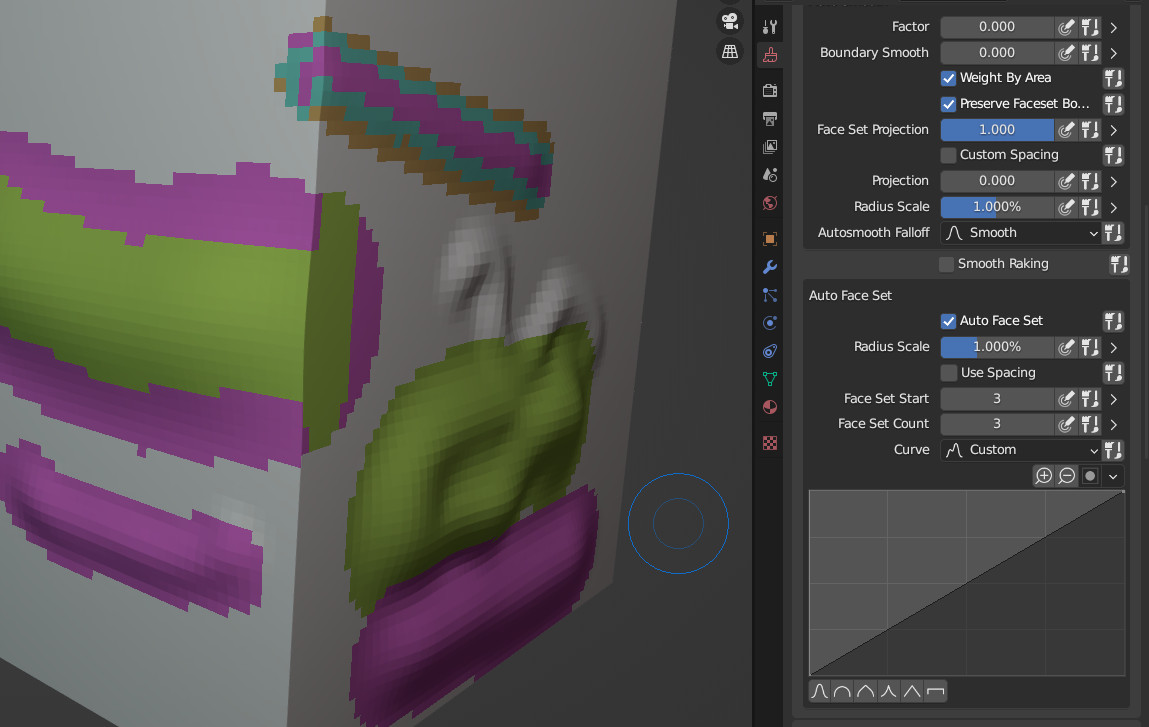Open Curve Custom dropdown
Image resolution: width=1149 pixels, height=727 pixels.
(1021, 450)
